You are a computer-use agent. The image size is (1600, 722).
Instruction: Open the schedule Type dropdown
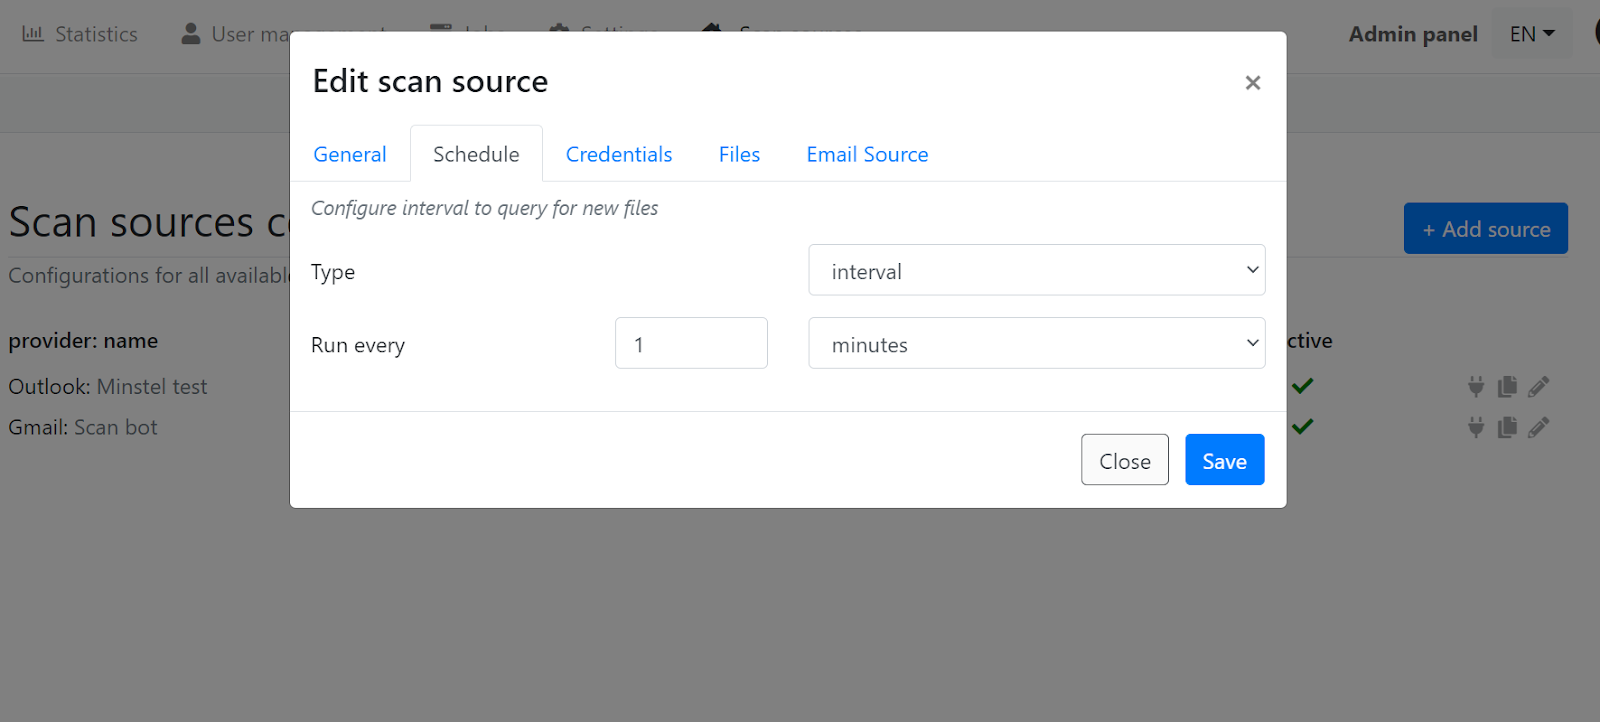click(1037, 270)
